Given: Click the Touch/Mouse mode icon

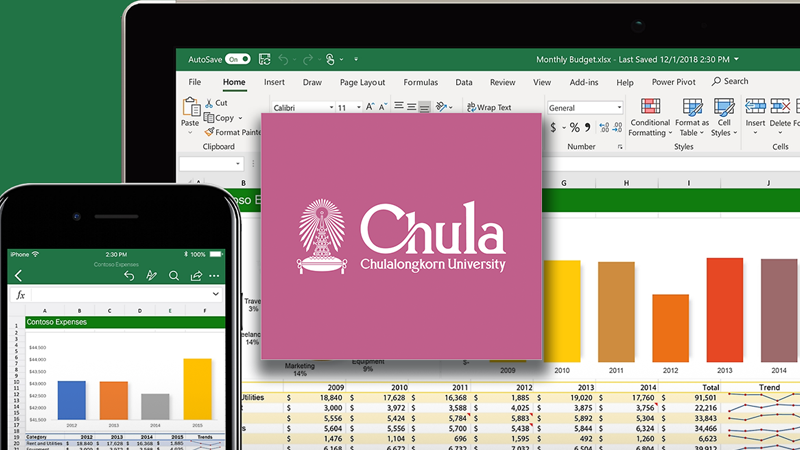Looking at the screenshot, I should pyautogui.click(x=330, y=60).
